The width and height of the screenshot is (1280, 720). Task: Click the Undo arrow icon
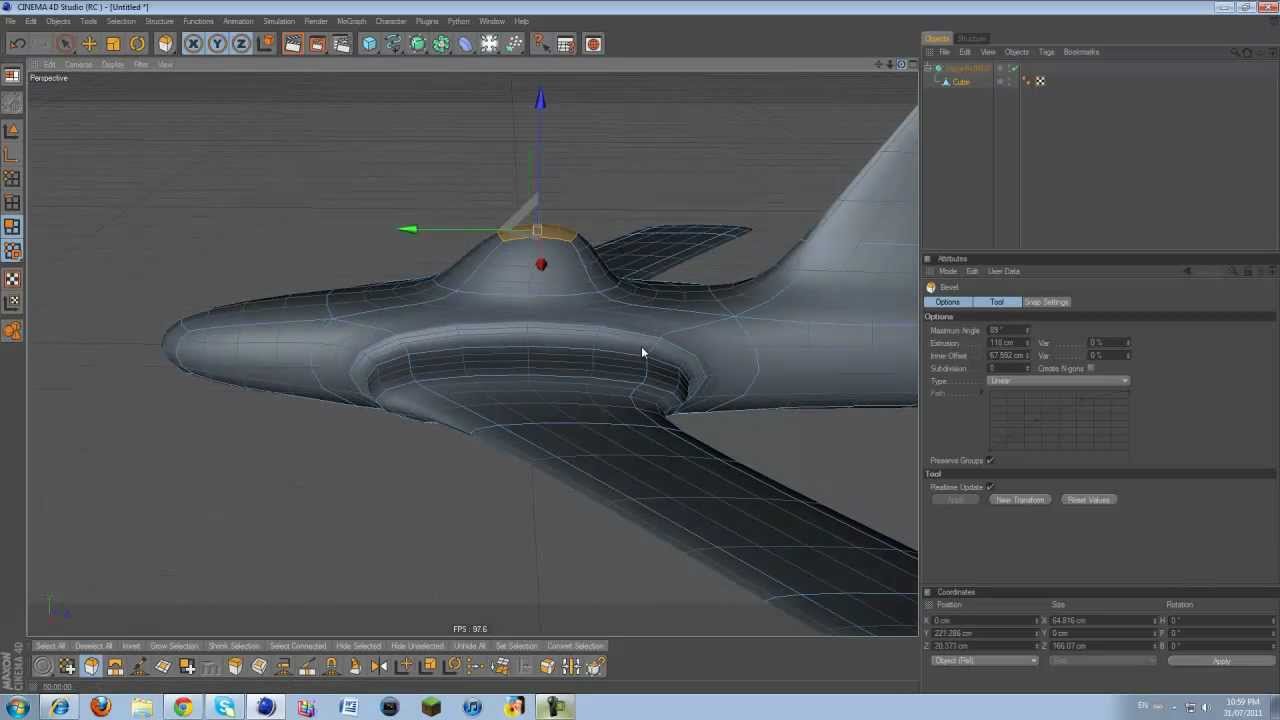pyautogui.click(x=17, y=44)
